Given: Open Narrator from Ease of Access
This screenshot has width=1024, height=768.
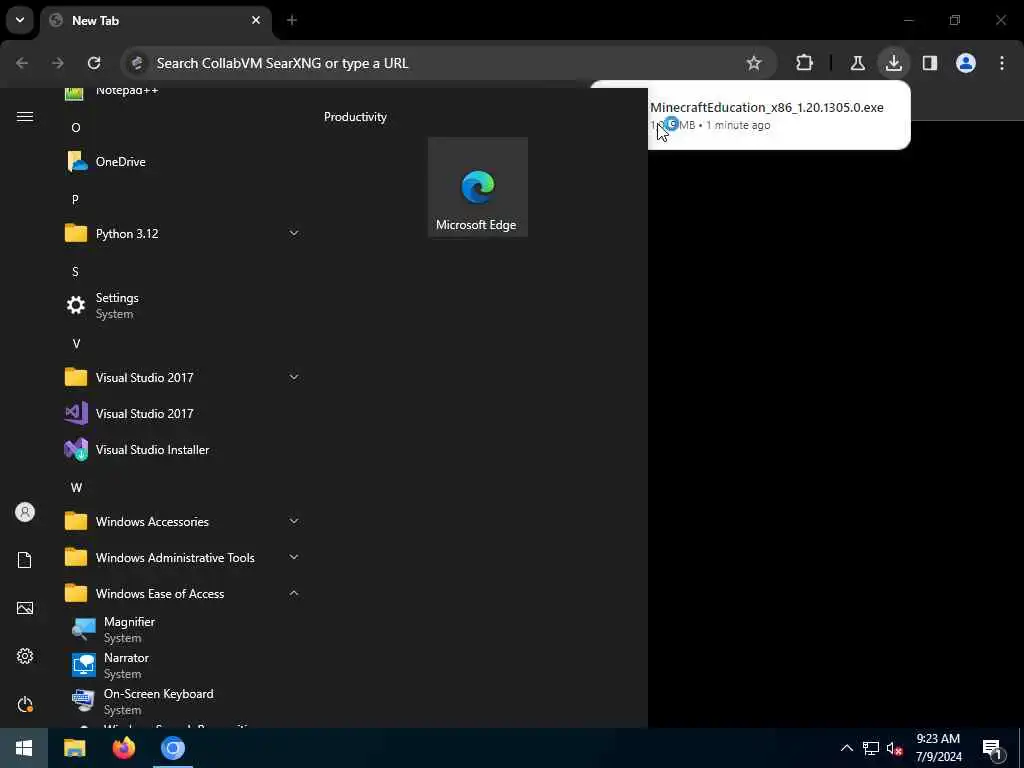Looking at the screenshot, I should 183,665.
